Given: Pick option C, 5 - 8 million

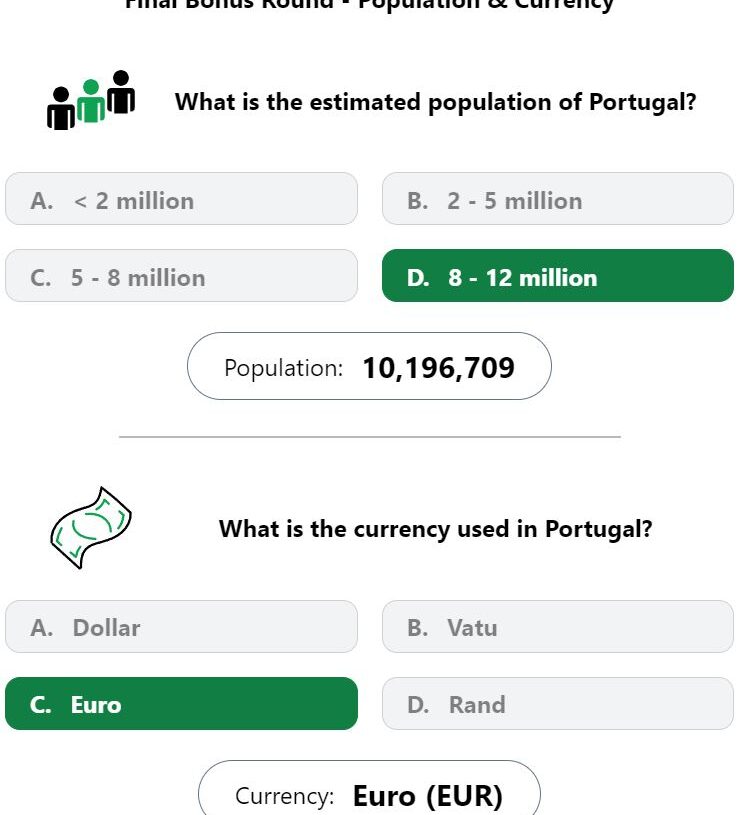Looking at the screenshot, I should click(181, 275).
